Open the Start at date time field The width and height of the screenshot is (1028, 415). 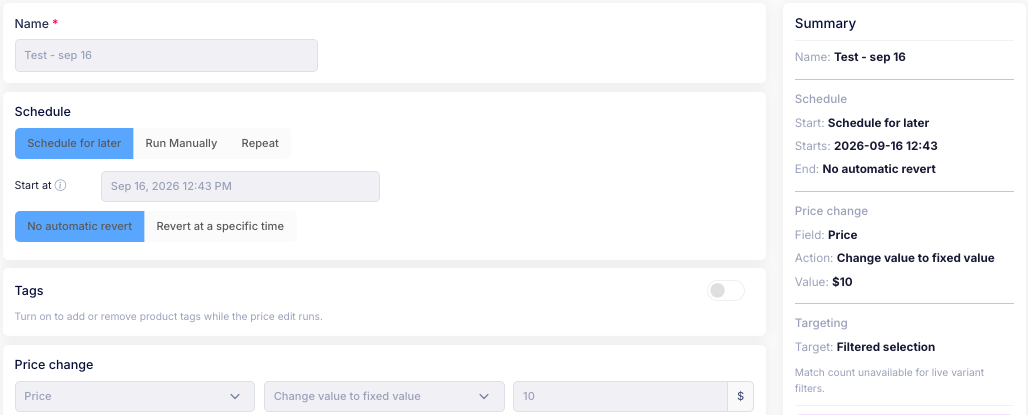tap(240, 186)
